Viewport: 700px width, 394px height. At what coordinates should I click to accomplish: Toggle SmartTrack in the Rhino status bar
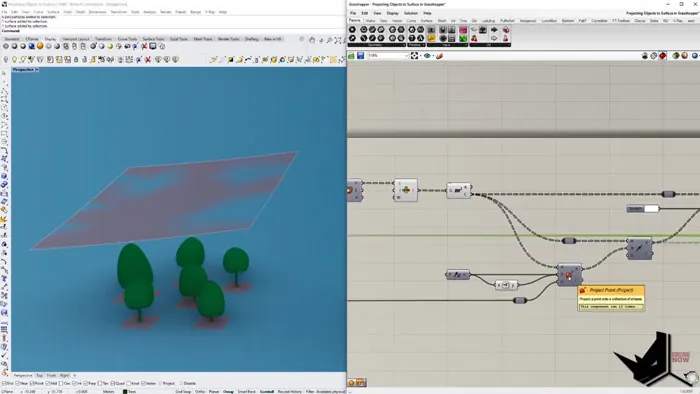(246, 392)
